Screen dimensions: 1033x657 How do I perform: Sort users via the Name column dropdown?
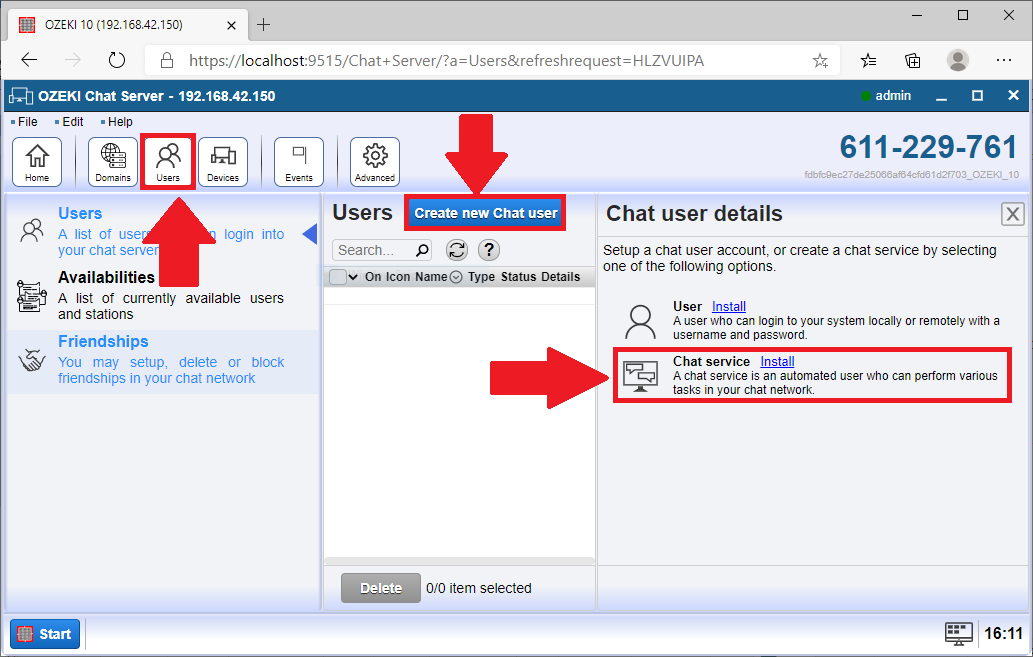[x=455, y=277]
